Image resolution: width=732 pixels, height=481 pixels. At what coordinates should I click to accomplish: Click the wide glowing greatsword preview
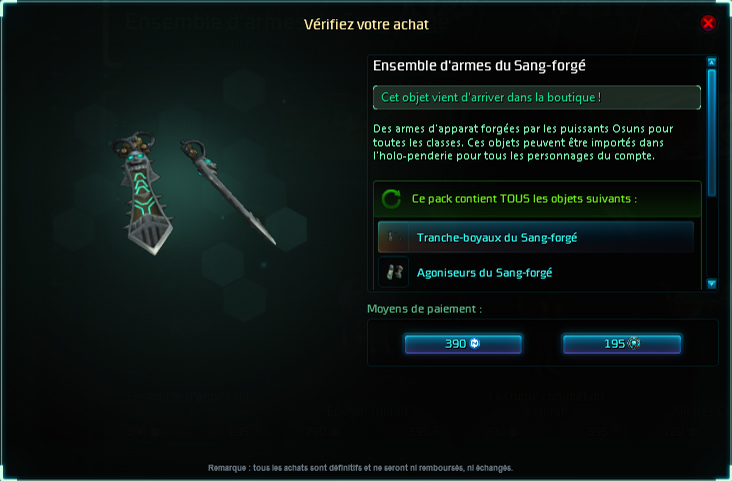(x=142, y=193)
